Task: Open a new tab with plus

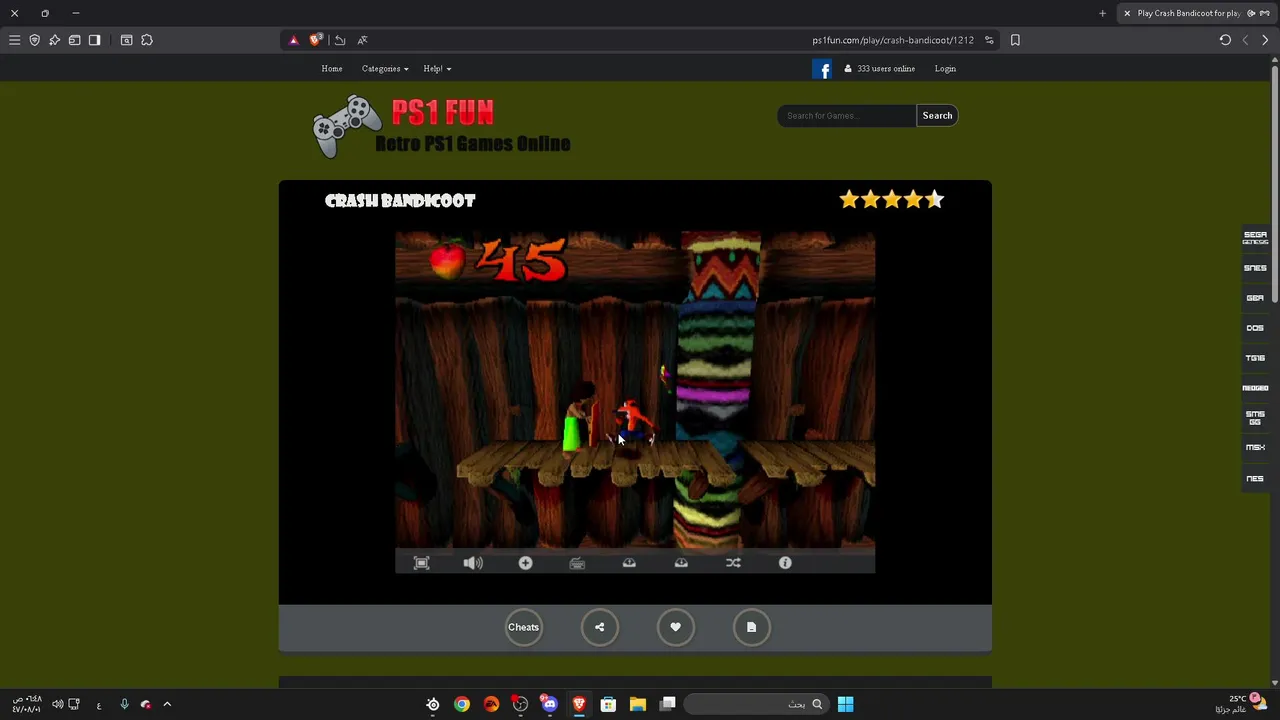Action: (x=1102, y=13)
